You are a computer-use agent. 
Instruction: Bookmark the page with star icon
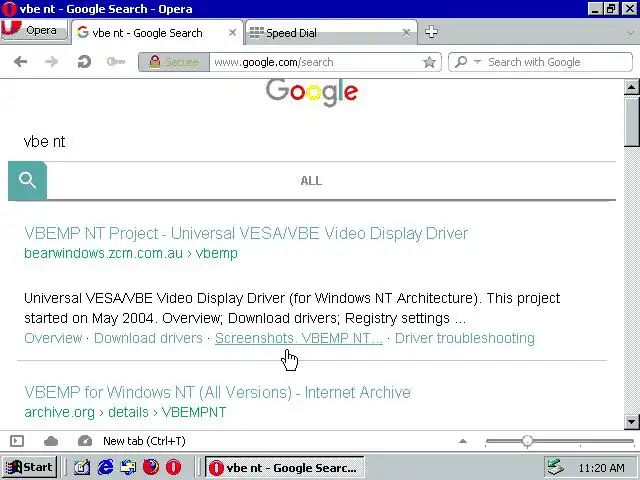429,62
